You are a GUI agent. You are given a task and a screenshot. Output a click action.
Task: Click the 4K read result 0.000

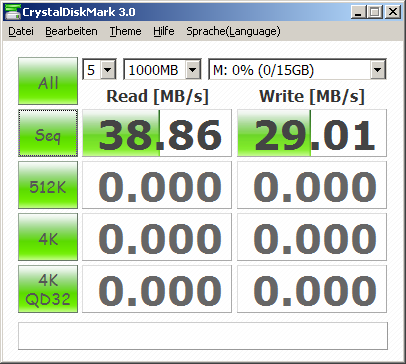click(x=157, y=237)
